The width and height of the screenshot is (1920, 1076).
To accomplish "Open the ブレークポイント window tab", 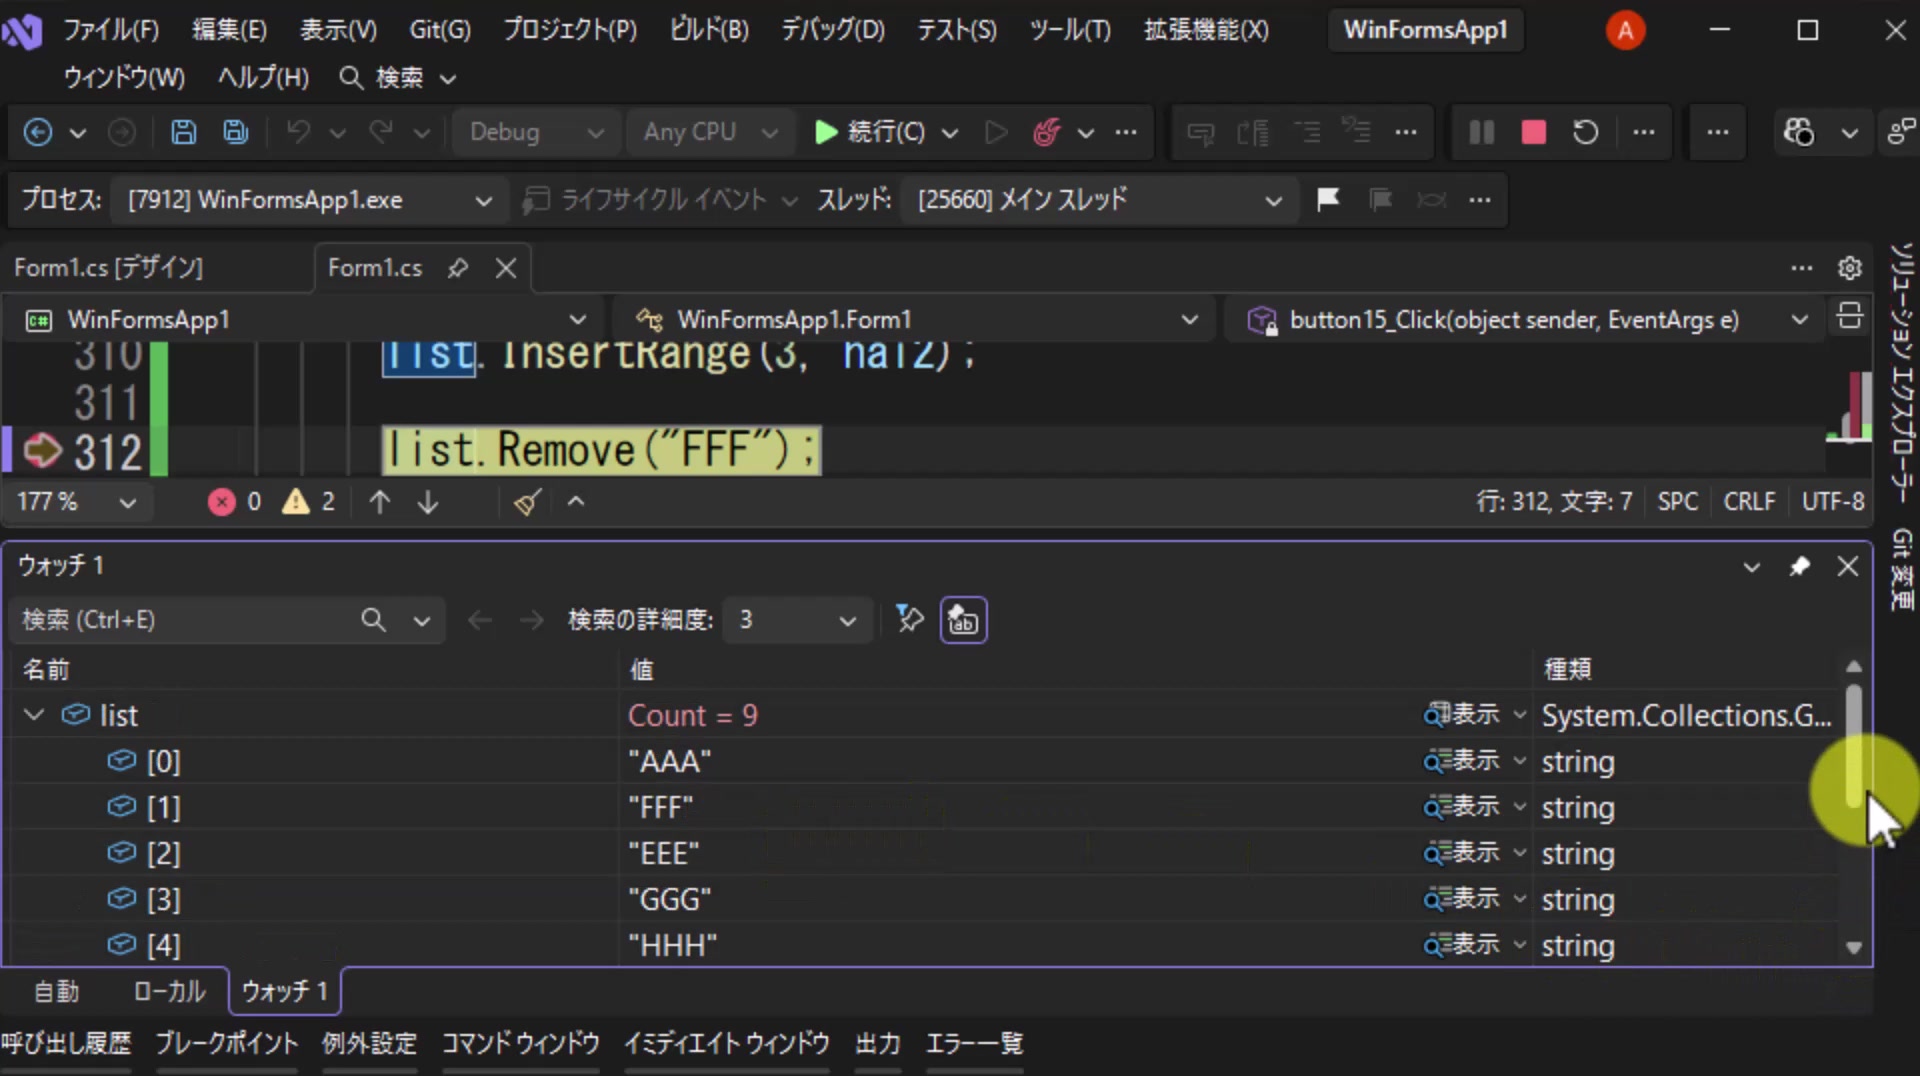I will point(227,1044).
